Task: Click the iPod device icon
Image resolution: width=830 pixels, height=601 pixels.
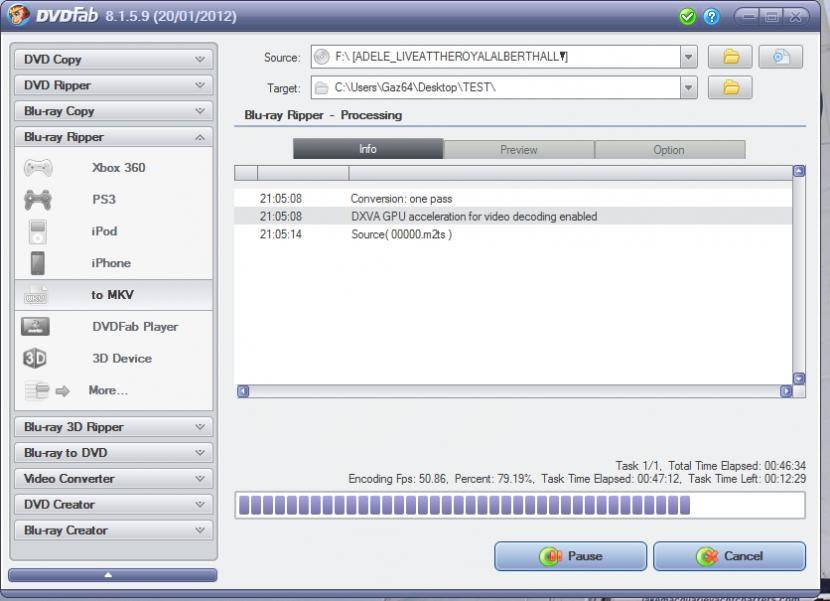Action: (x=38, y=231)
